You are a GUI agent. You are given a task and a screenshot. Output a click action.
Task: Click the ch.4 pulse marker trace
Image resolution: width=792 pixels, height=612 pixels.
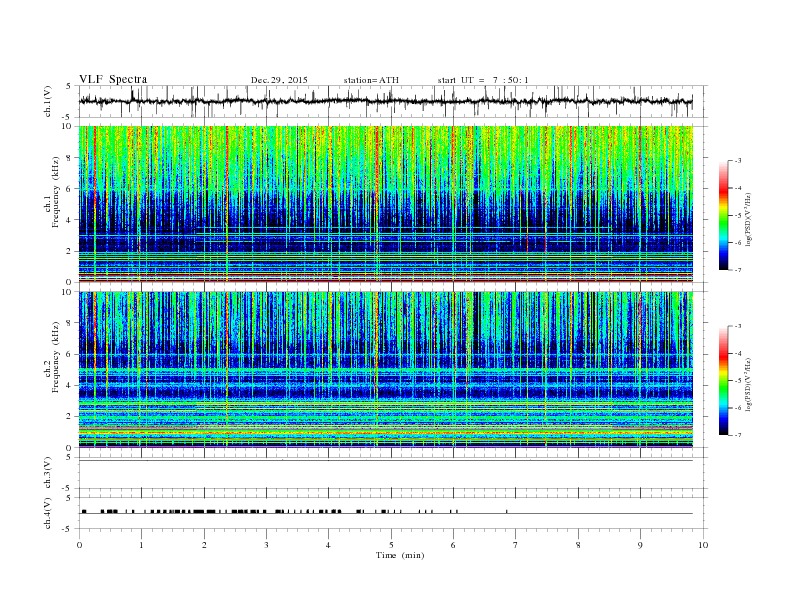coord(385,513)
